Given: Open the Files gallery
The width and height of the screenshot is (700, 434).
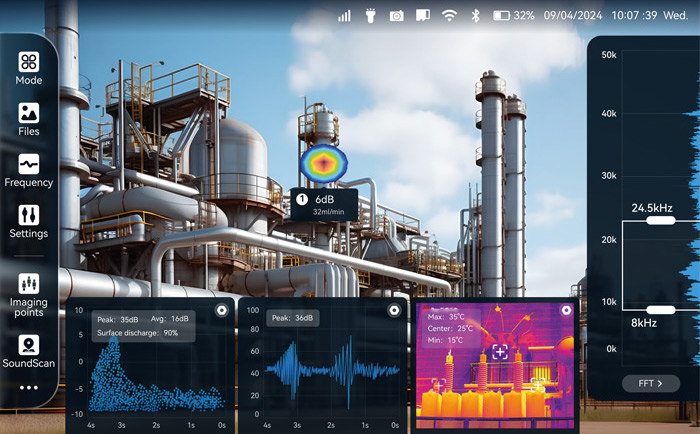Looking at the screenshot, I should click(29, 119).
